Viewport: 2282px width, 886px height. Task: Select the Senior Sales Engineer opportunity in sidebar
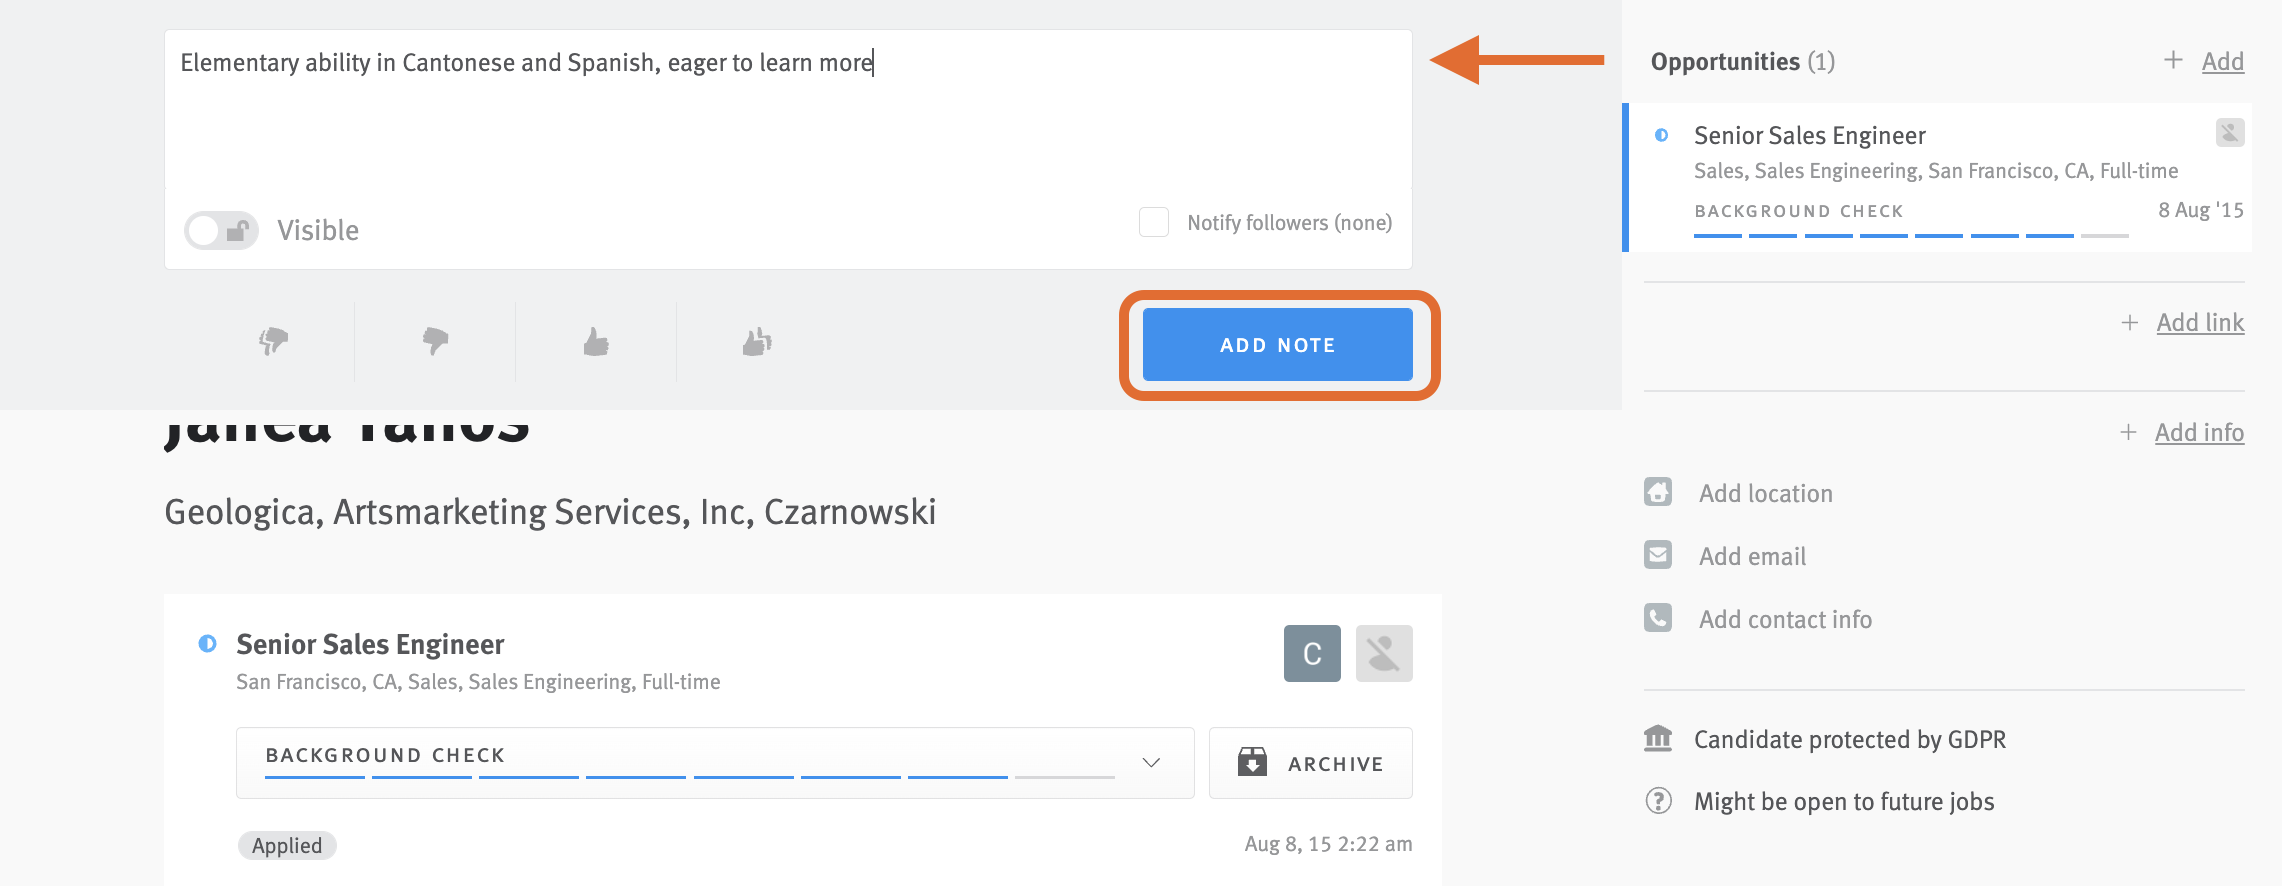click(1810, 135)
